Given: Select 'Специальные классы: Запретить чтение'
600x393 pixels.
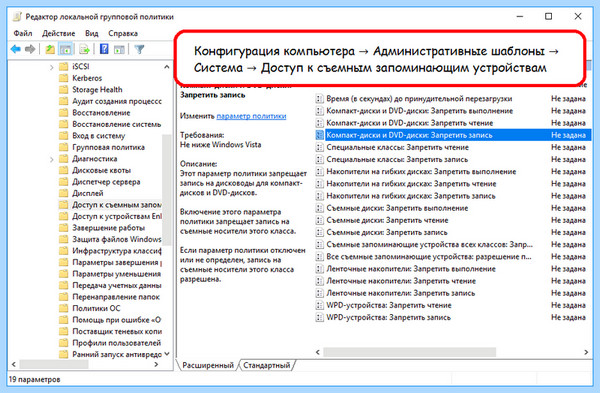Looking at the screenshot, I should [397, 147].
